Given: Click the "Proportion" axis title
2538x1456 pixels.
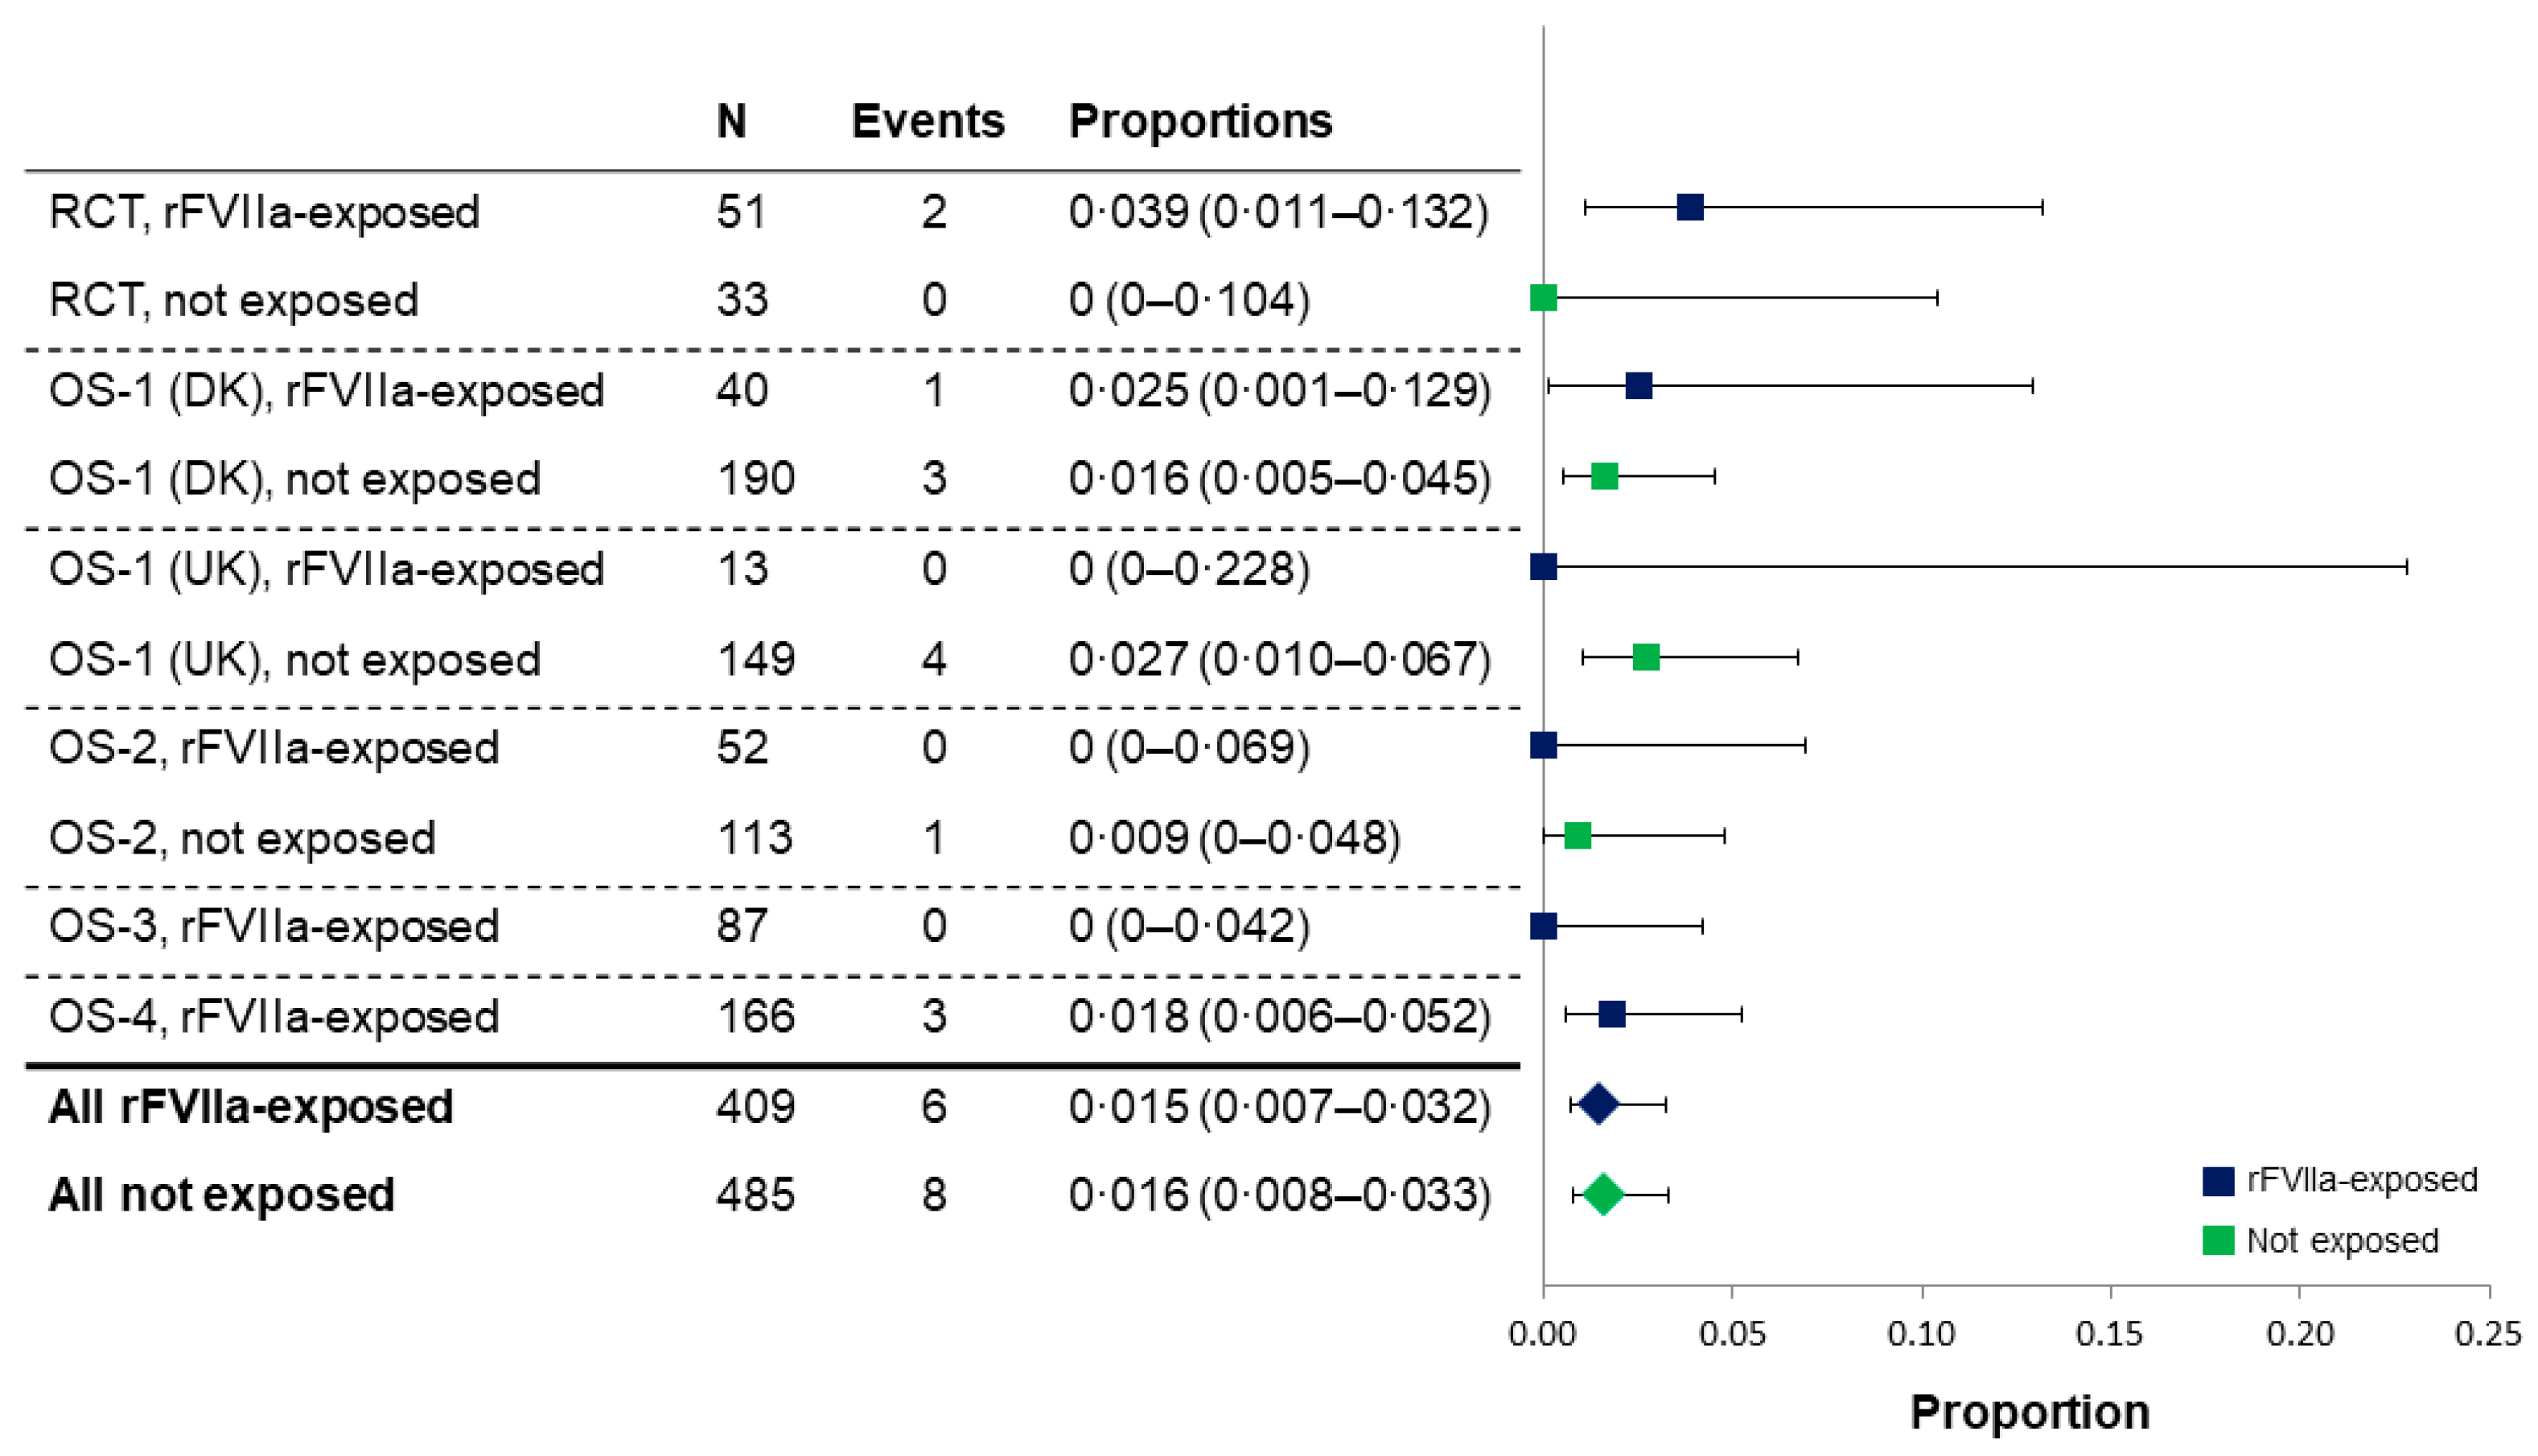Looking at the screenshot, I should [2030, 1412].
